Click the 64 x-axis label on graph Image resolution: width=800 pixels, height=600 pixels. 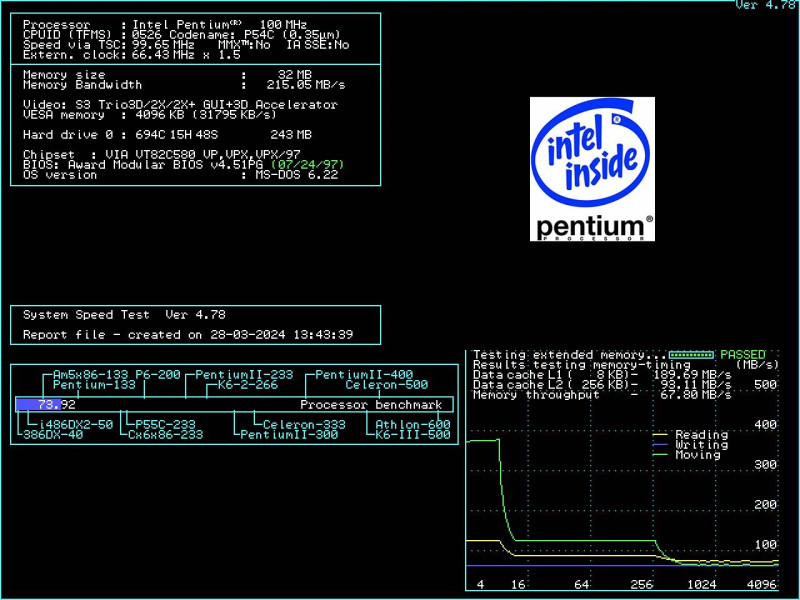[582, 585]
